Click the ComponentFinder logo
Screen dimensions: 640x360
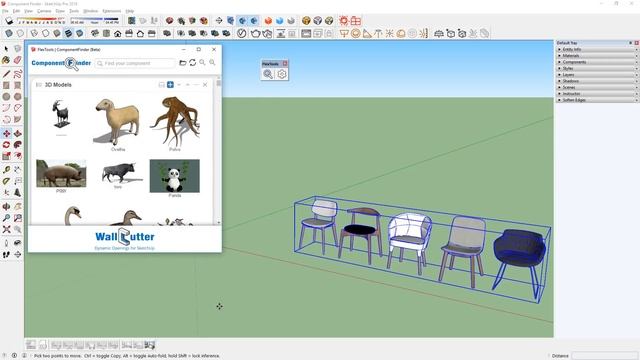coord(61,63)
